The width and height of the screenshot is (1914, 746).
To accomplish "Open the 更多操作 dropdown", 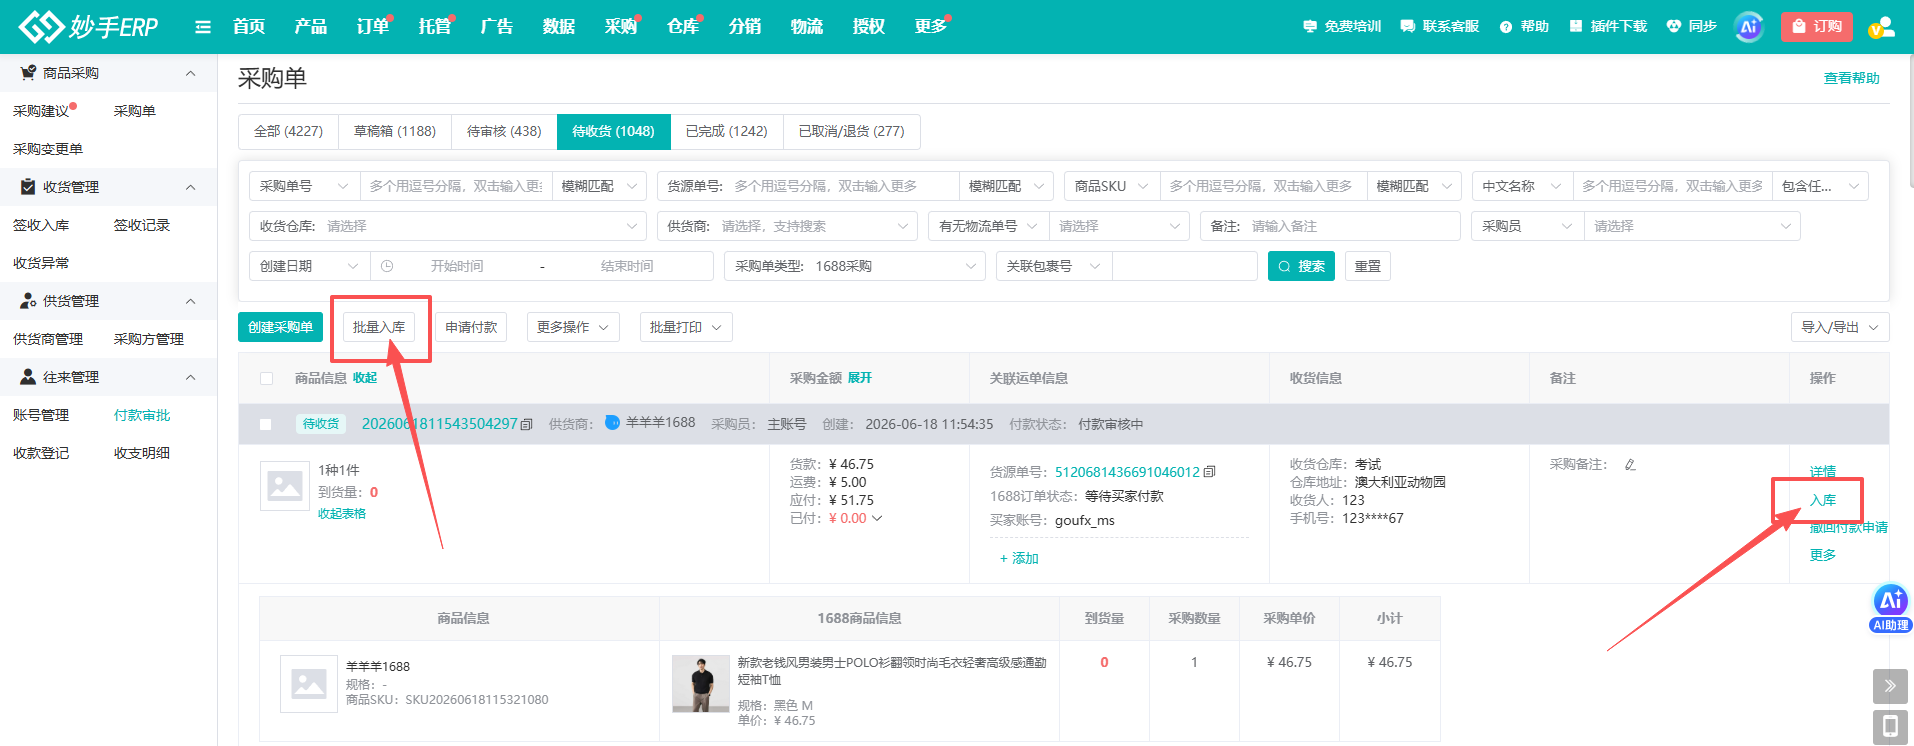I will click(573, 327).
